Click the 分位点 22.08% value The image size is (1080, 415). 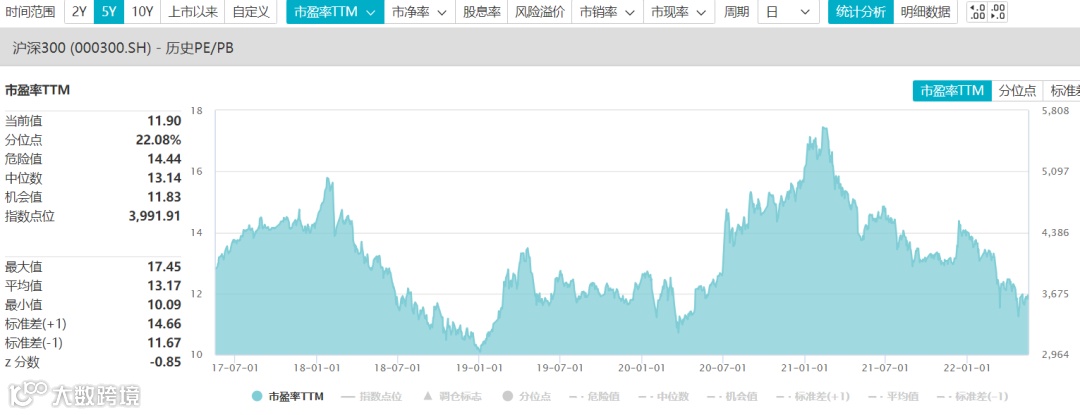point(158,140)
